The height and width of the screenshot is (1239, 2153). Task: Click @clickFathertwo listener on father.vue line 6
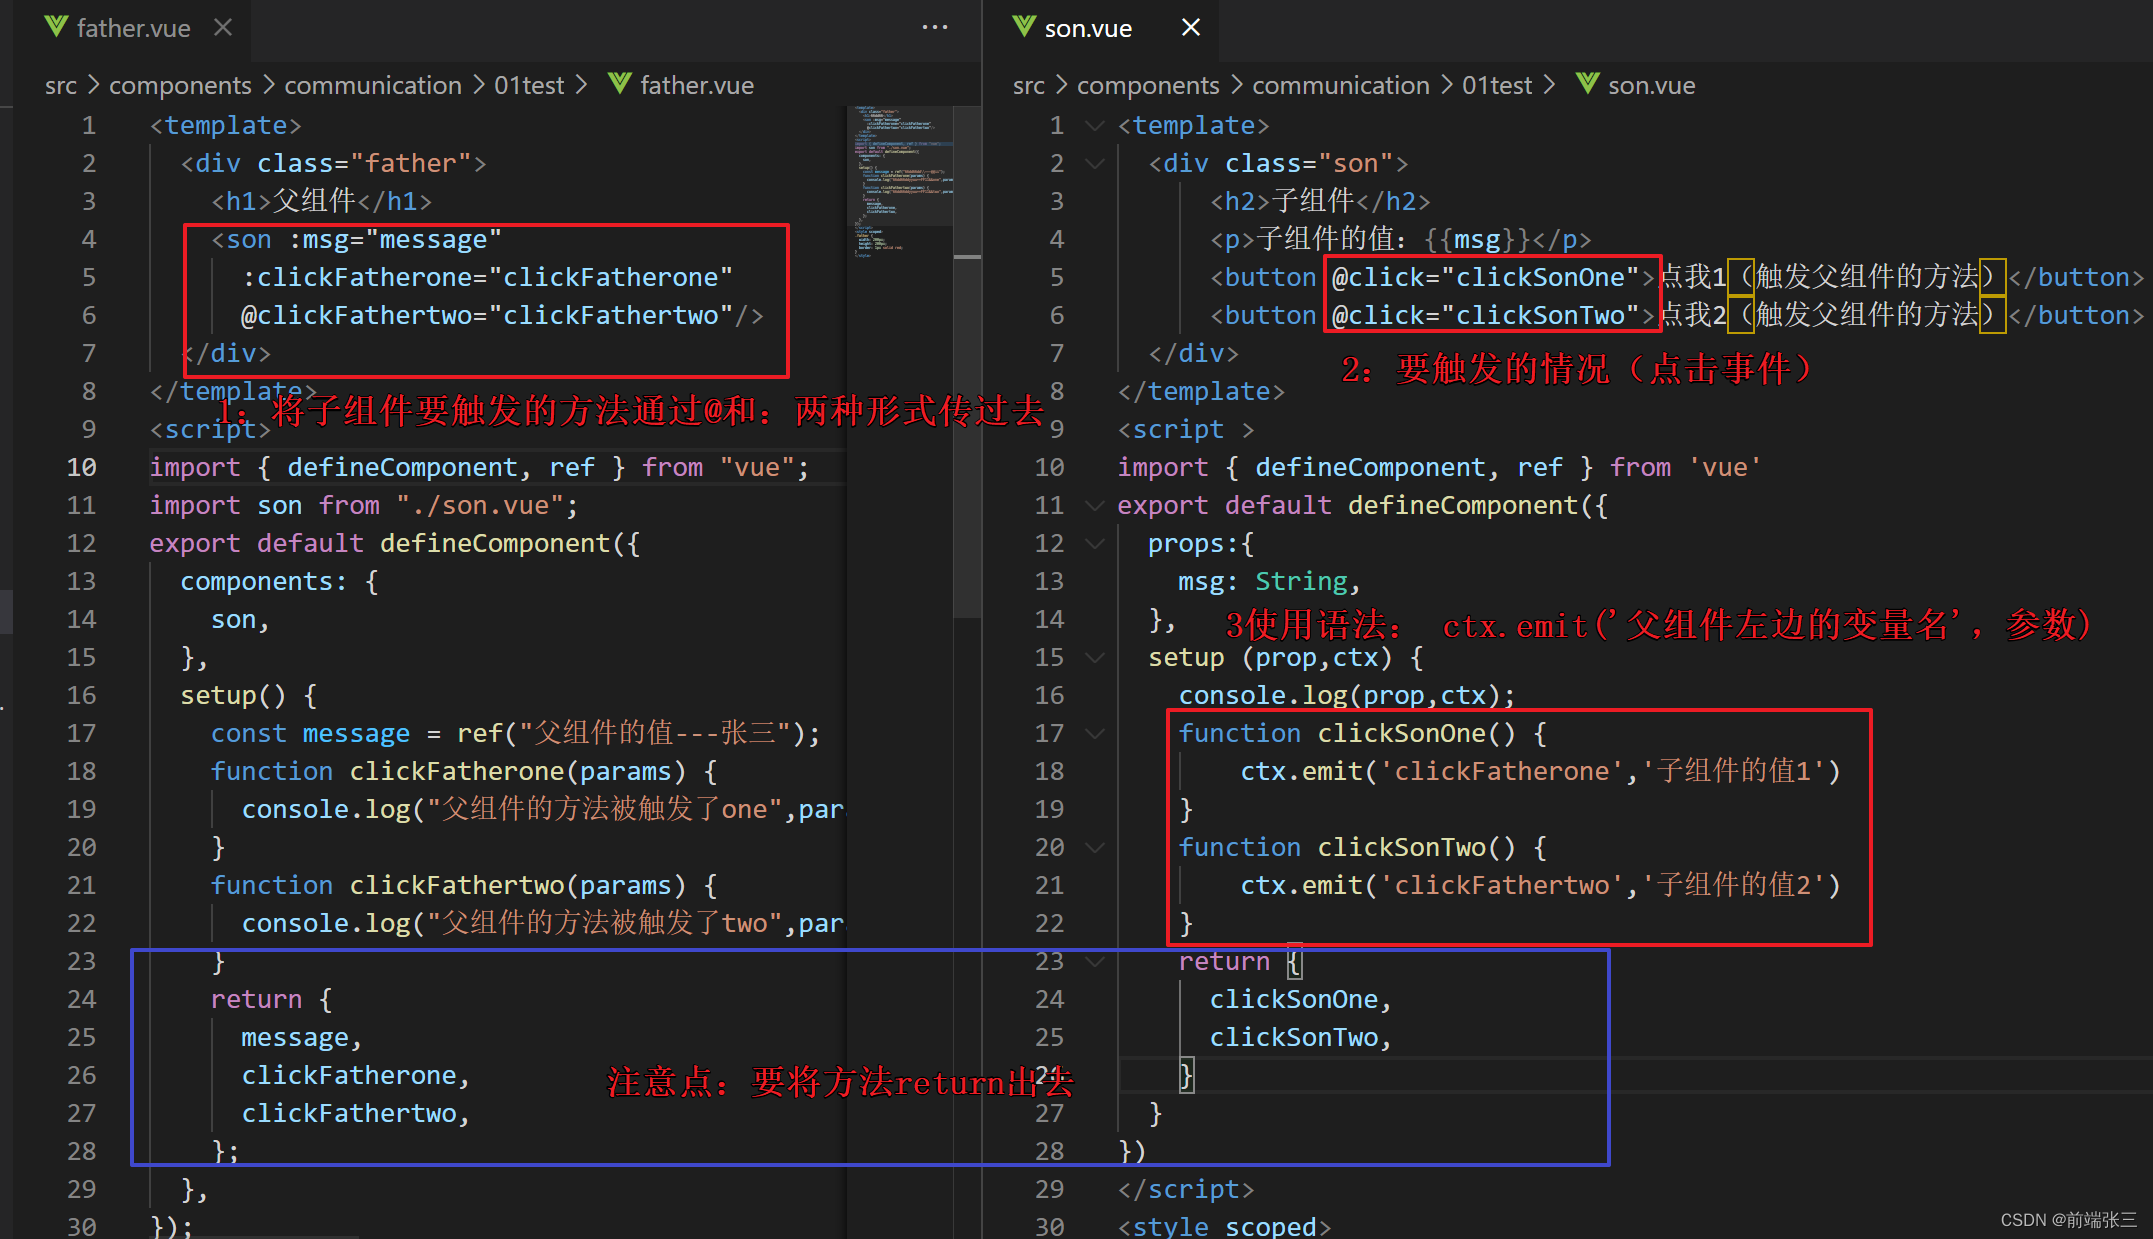[487, 315]
